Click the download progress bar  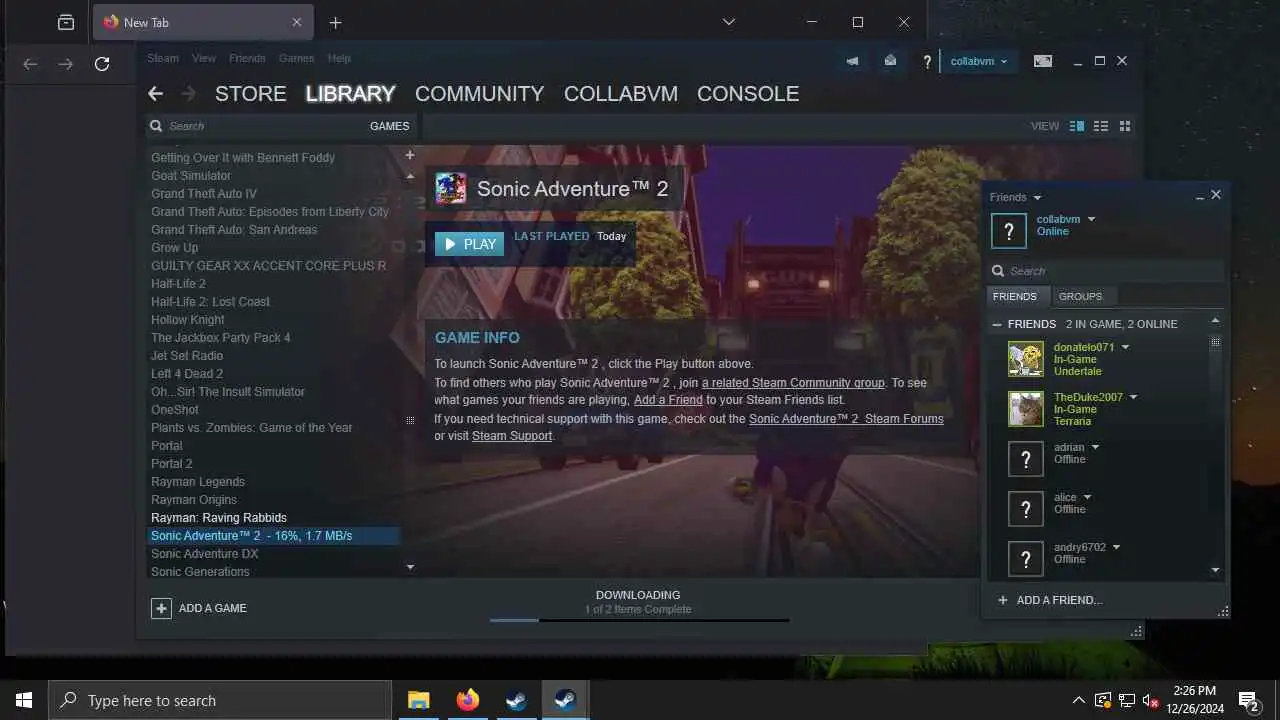click(x=639, y=620)
